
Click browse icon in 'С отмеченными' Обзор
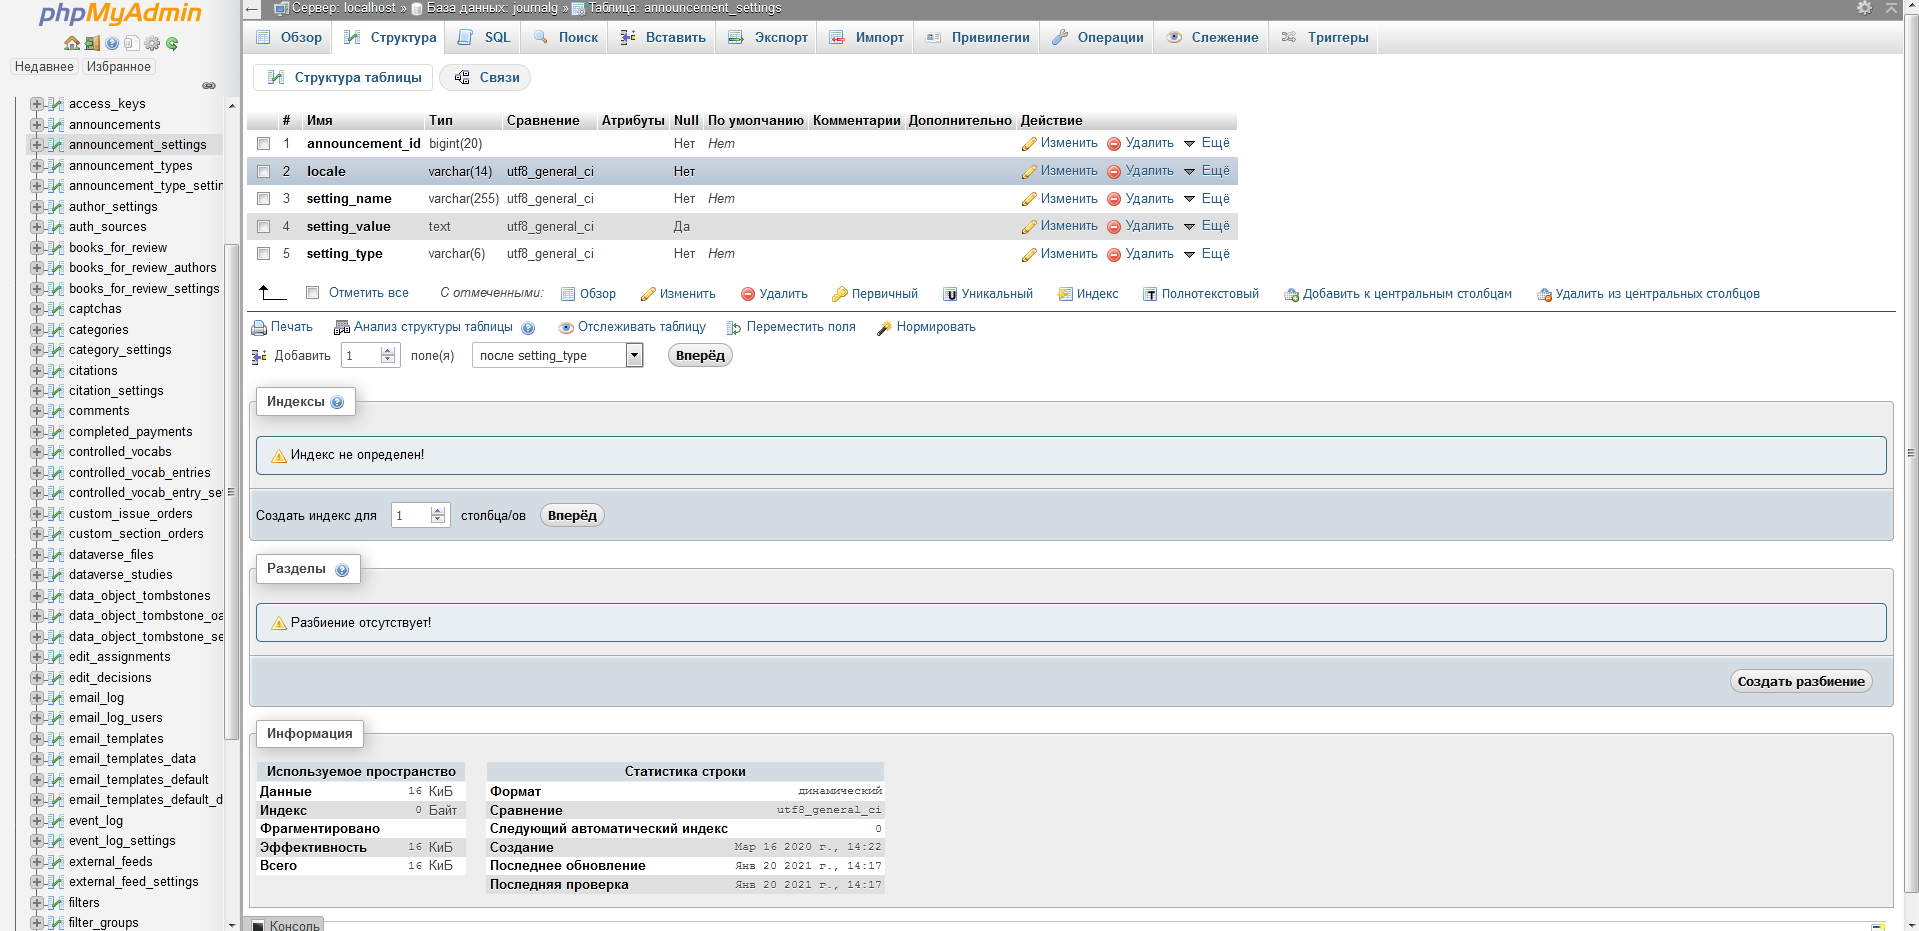click(x=568, y=294)
